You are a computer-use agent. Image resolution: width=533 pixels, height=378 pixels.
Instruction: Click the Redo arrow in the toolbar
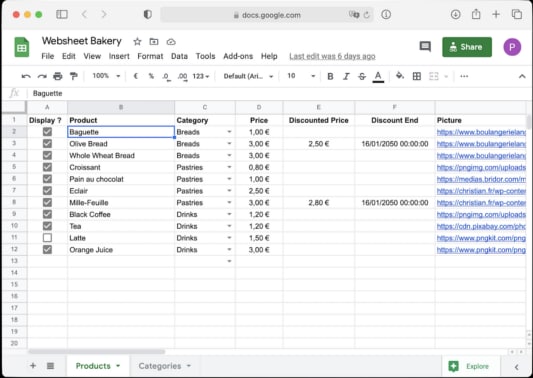(42, 76)
